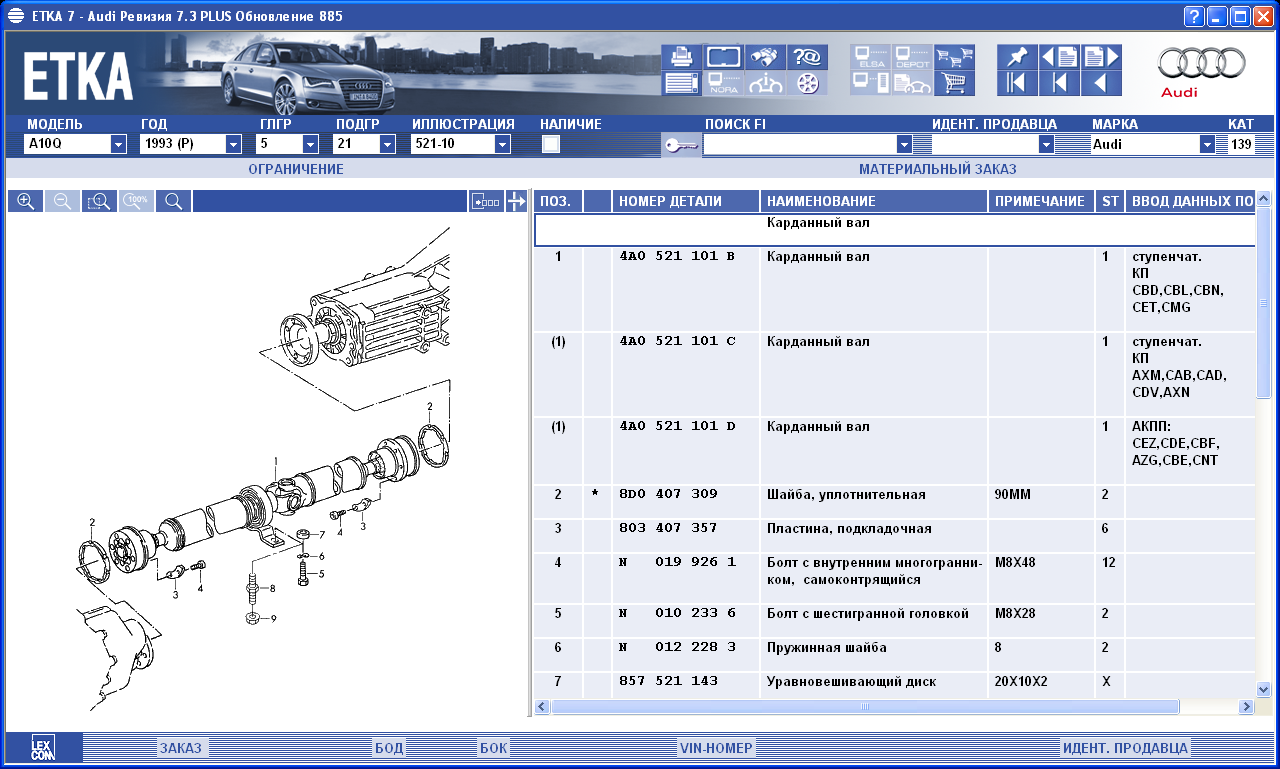Viewport: 1280px width, 769px height.
Task: Select row Пружинная шайба
Action: pyautogui.click(x=827, y=647)
